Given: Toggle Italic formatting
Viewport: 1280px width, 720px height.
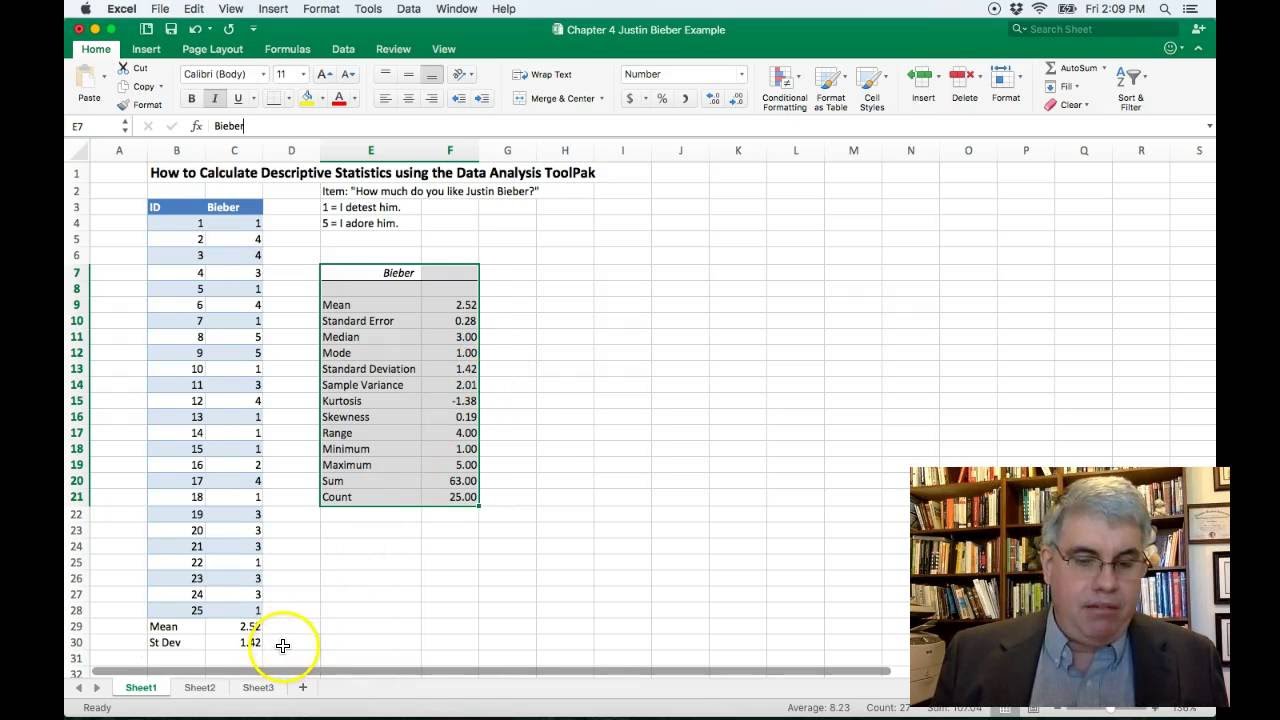Looking at the screenshot, I should (214, 98).
